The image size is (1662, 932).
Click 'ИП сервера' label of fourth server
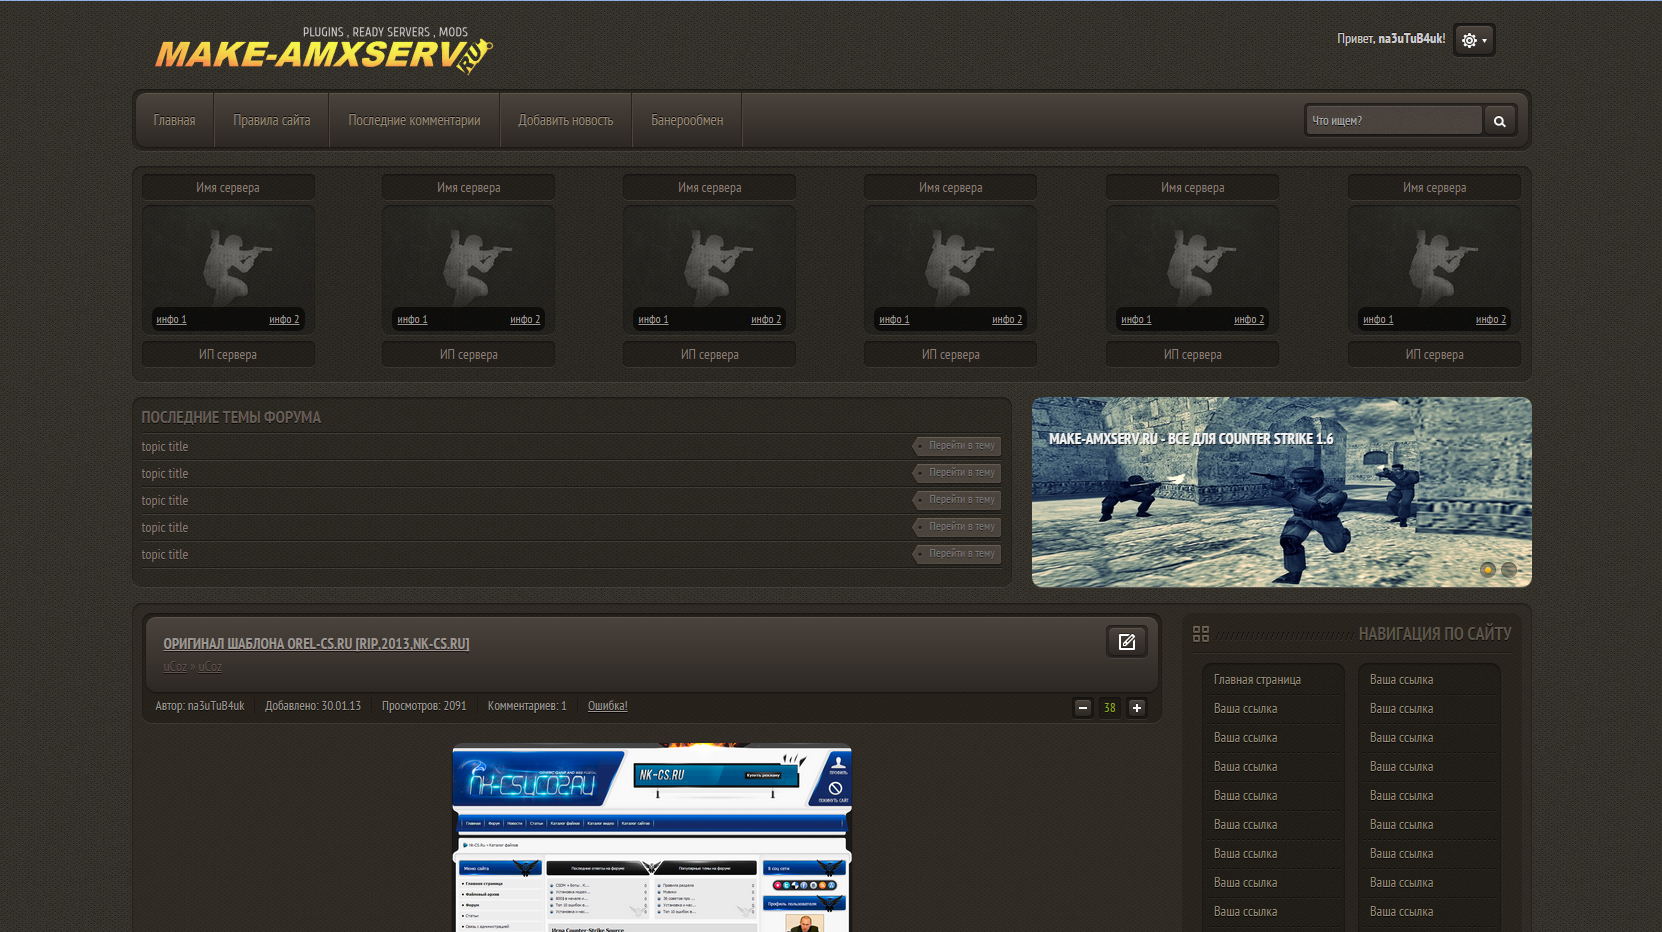tap(950, 355)
